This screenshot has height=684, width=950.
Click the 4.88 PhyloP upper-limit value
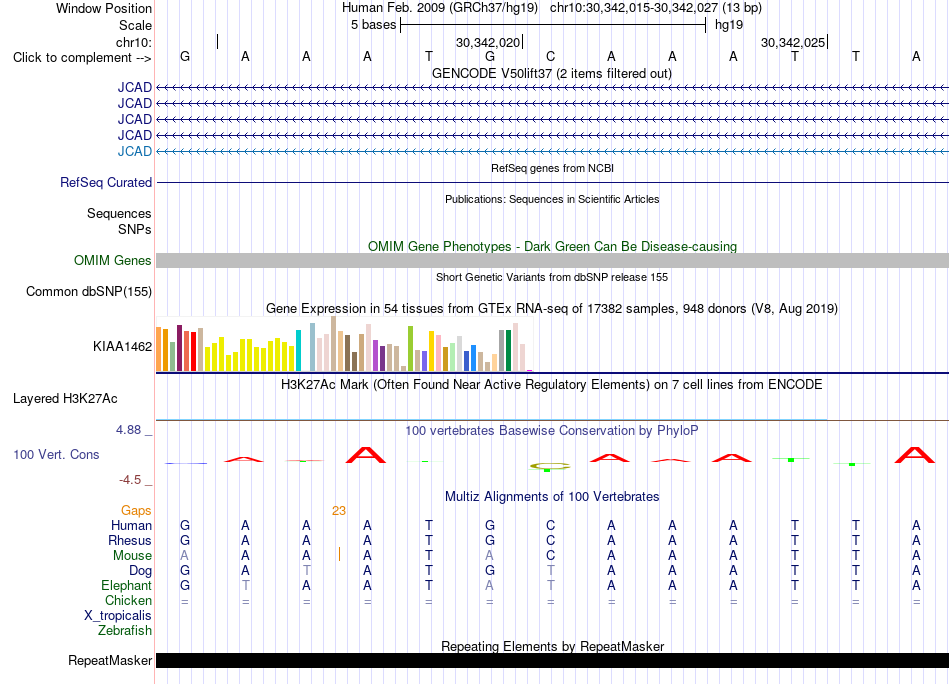[x=128, y=430]
